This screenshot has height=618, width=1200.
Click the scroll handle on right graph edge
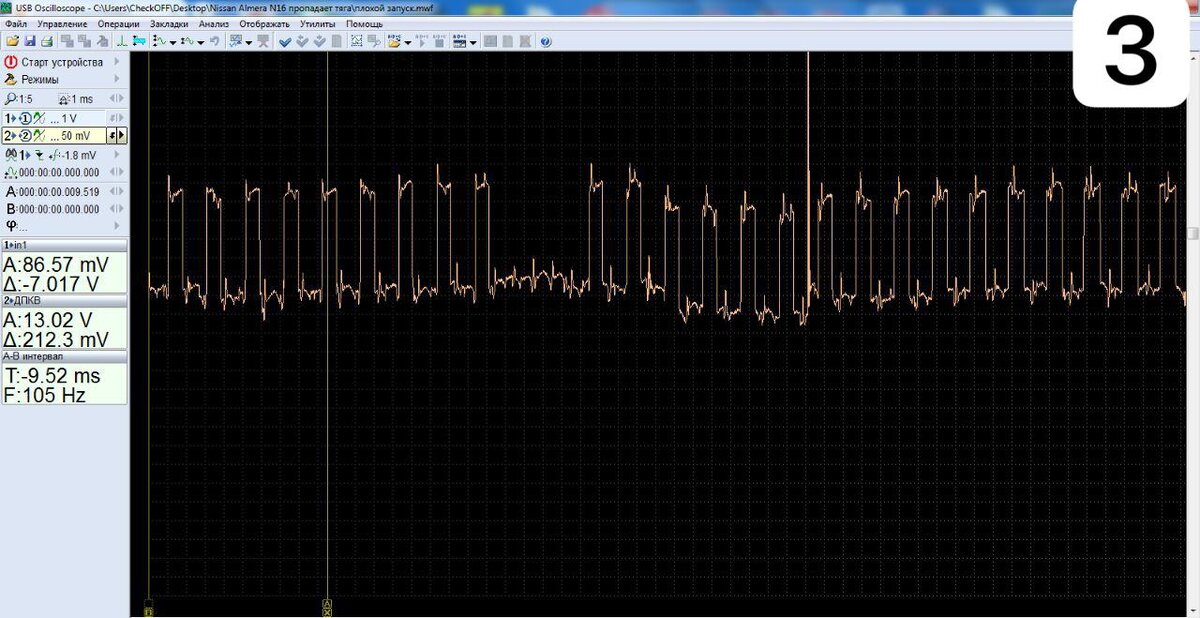point(1194,232)
